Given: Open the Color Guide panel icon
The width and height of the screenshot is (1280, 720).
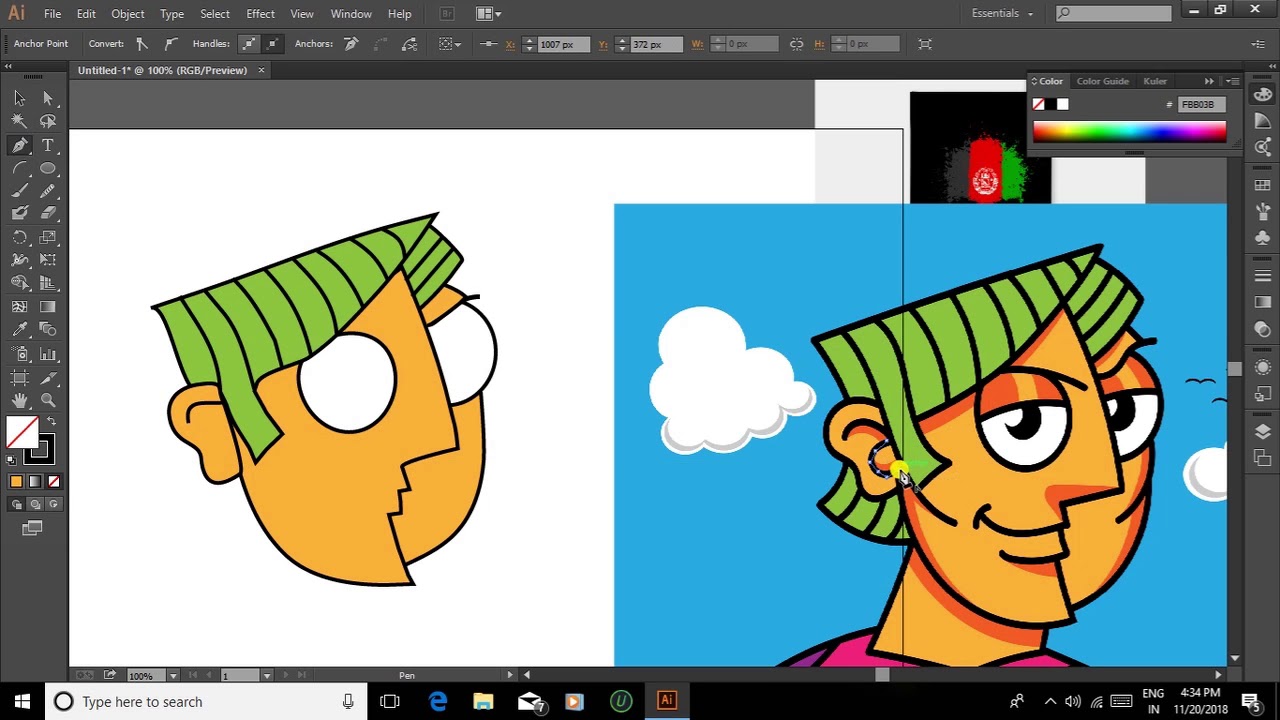Looking at the screenshot, I should coord(1102,81).
